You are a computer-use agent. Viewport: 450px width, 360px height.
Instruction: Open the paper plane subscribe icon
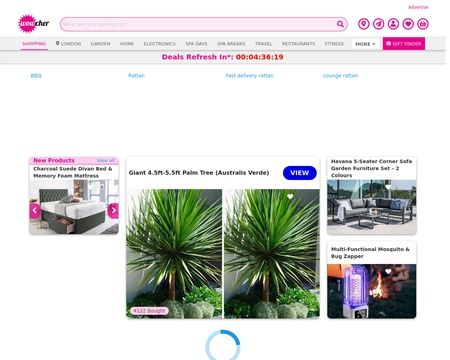click(378, 24)
